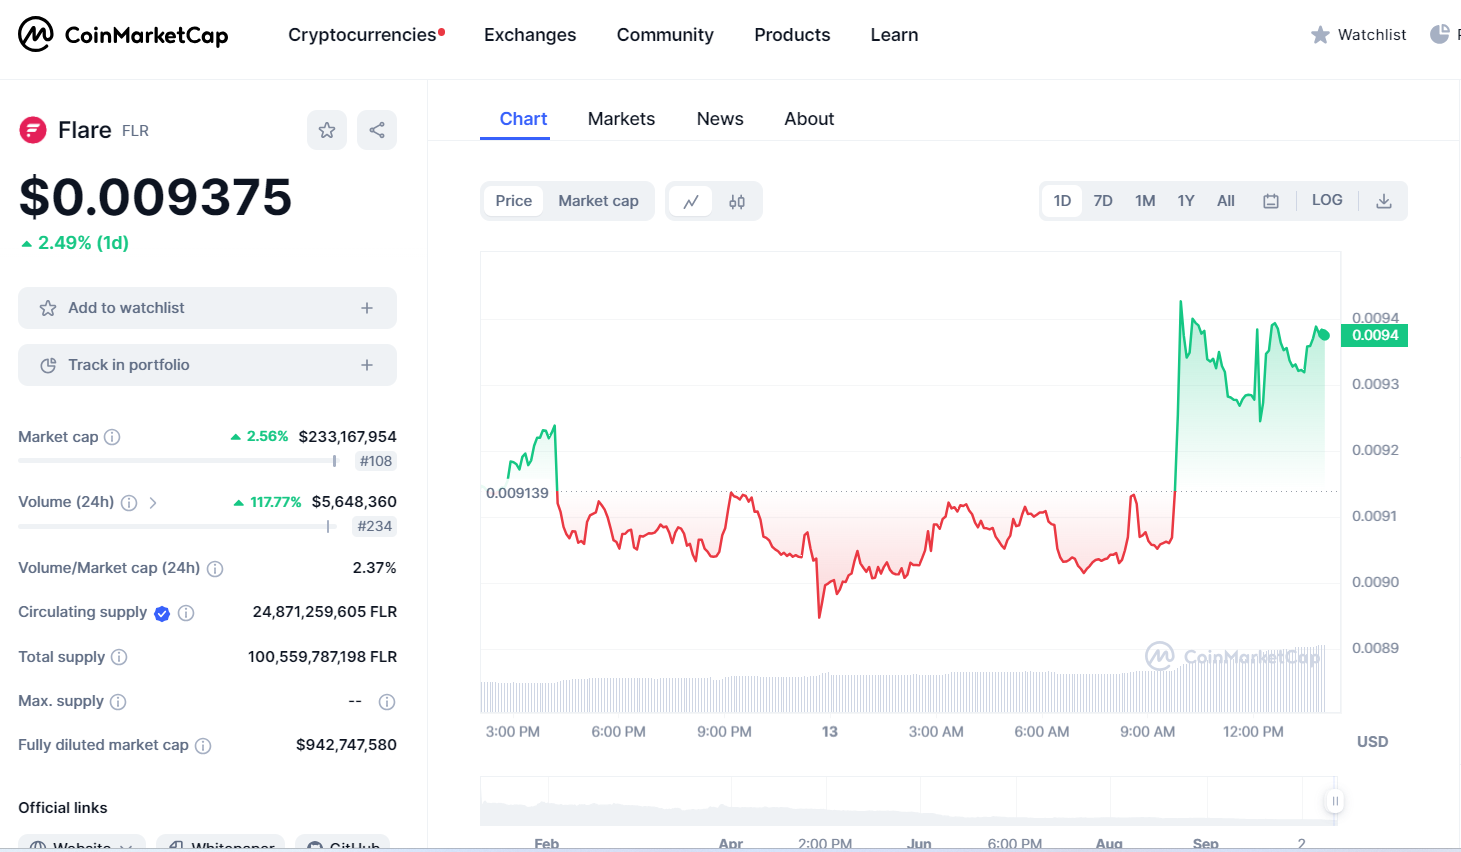Click Add to watchlist button
Screen dimensions: 1461x852
pyautogui.click(x=207, y=308)
